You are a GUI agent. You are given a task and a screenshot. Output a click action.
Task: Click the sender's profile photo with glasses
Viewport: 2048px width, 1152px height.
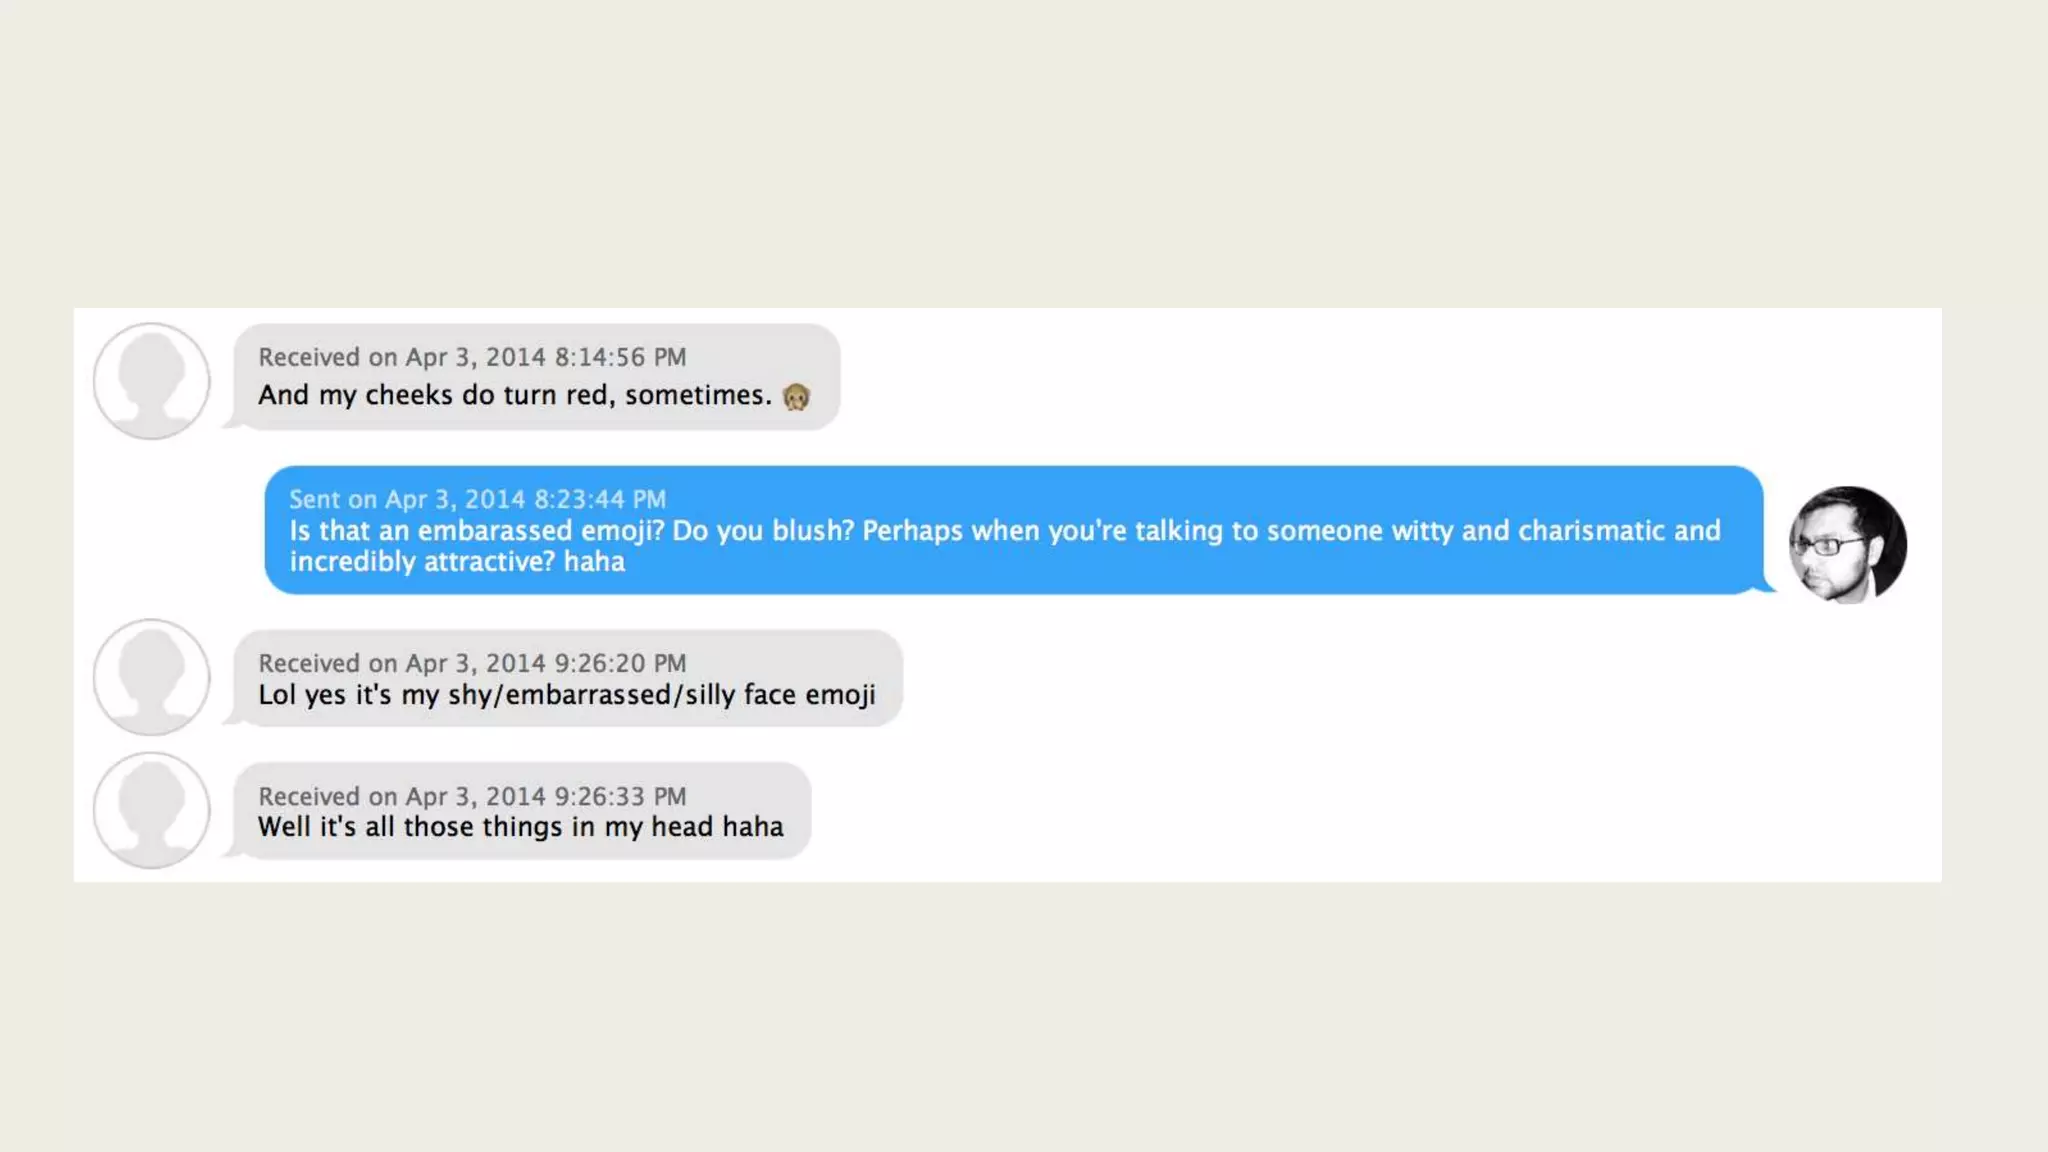click(1847, 545)
